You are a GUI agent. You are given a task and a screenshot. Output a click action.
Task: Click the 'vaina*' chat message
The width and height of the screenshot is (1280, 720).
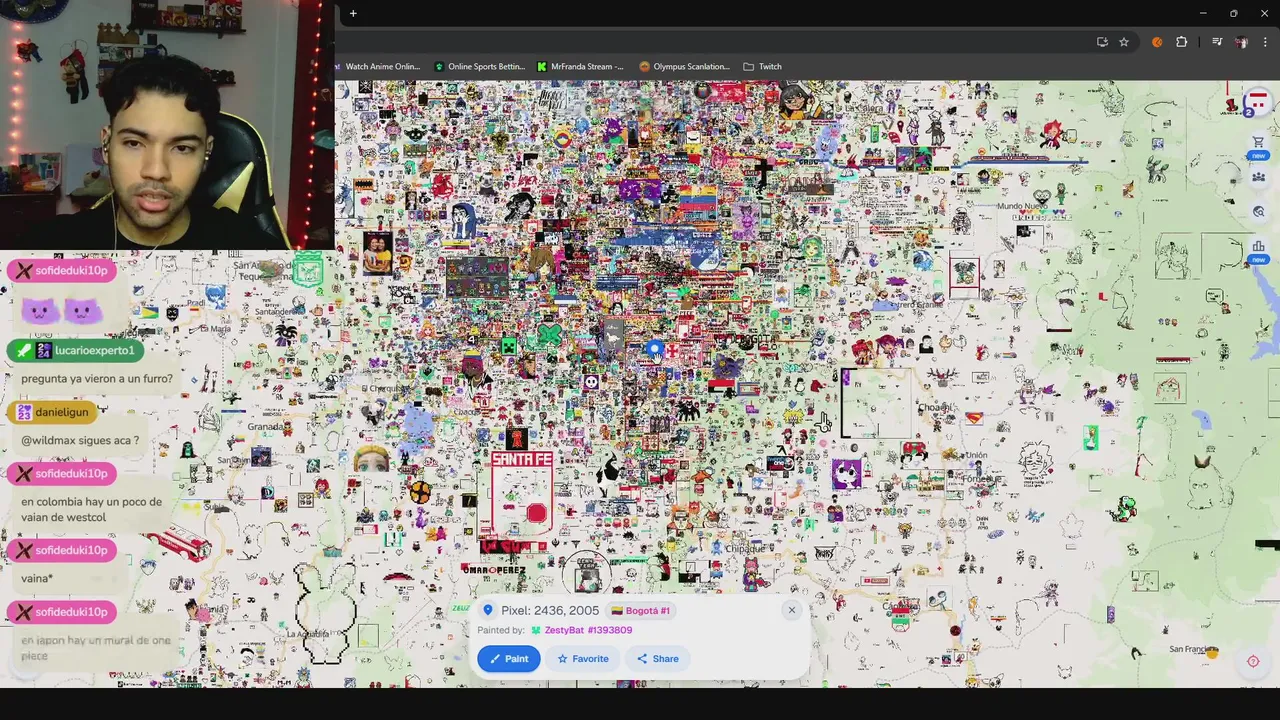pyautogui.click(x=37, y=578)
